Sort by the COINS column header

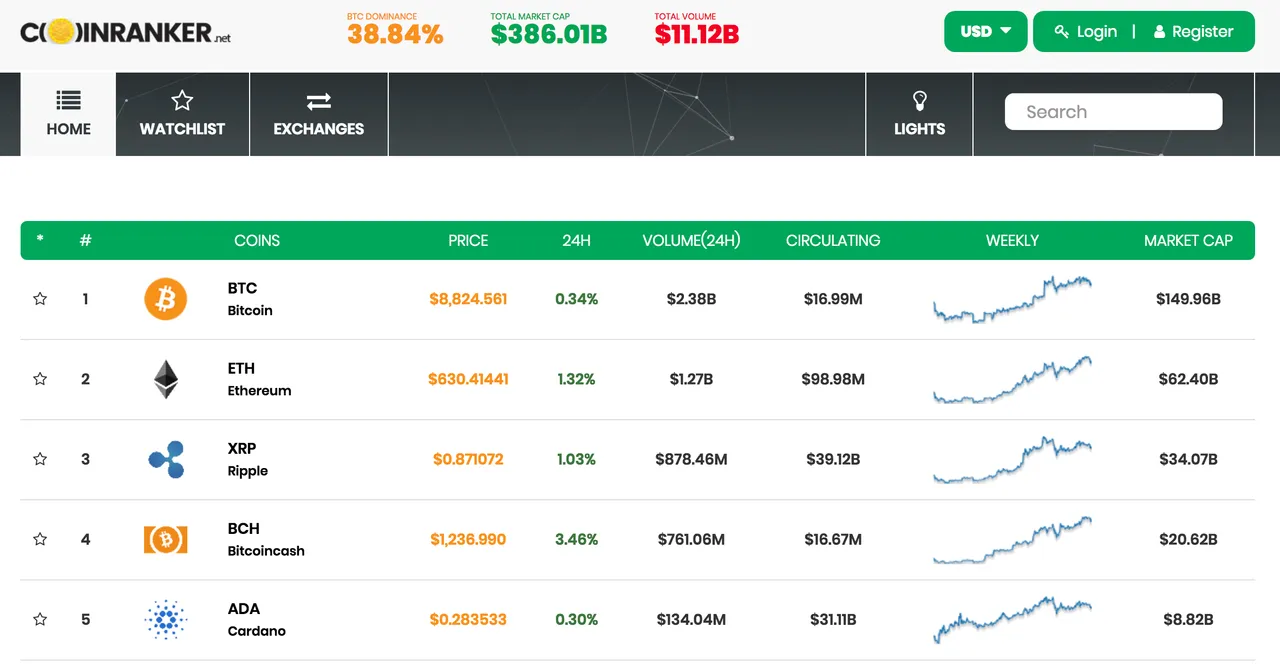coord(257,240)
